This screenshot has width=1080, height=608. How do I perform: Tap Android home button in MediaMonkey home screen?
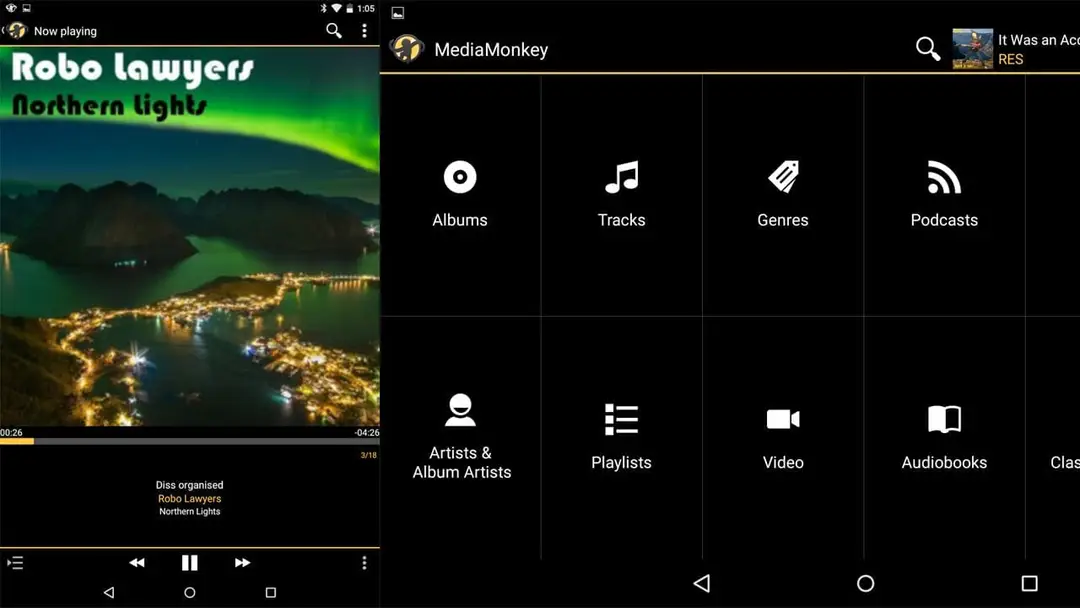pyautogui.click(x=865, y=583)
